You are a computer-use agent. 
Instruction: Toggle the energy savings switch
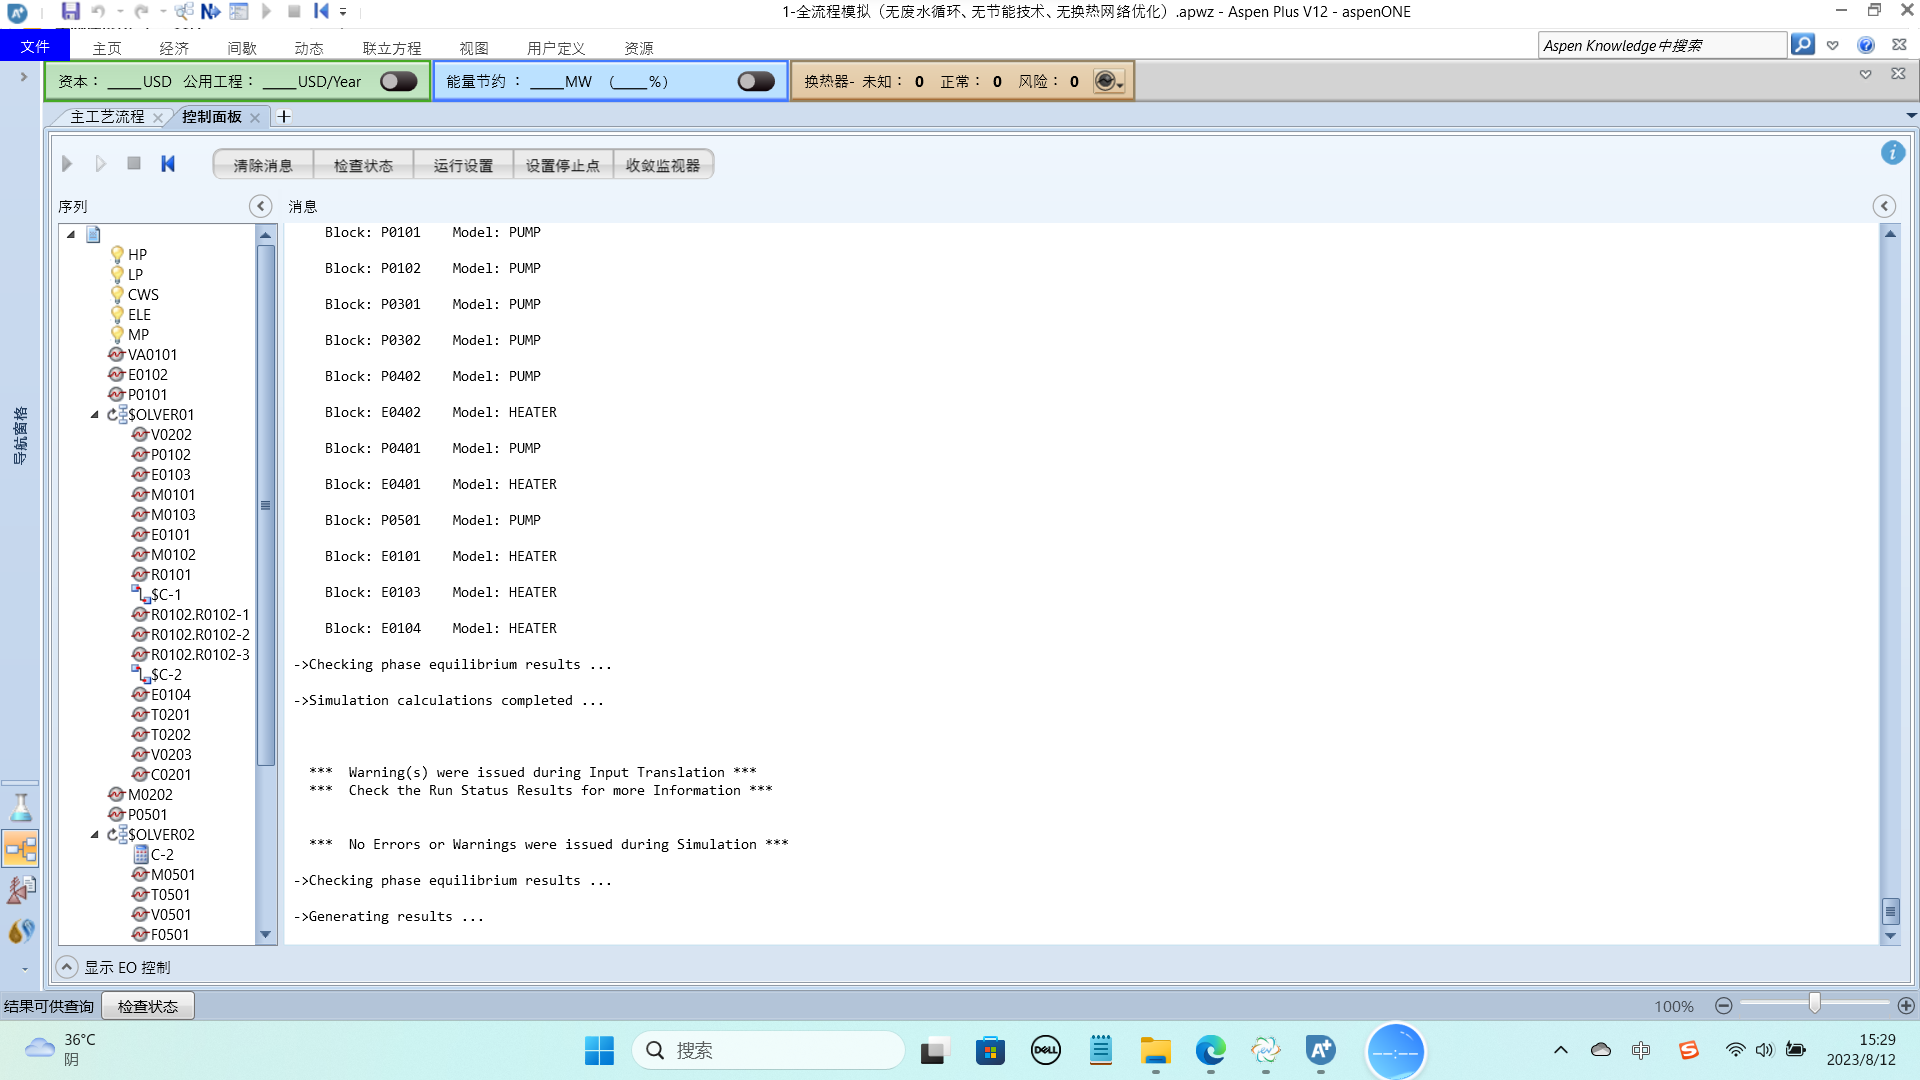[x=755, y=82]
